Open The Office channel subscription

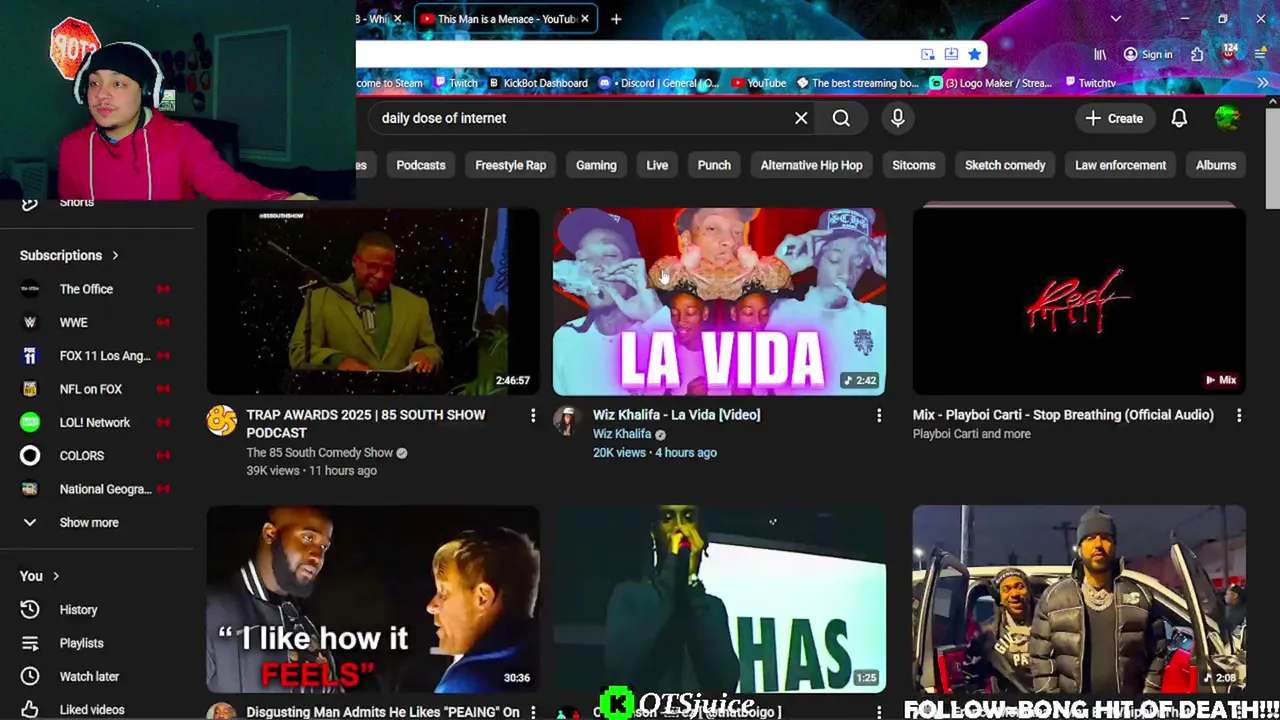[95, 289]
